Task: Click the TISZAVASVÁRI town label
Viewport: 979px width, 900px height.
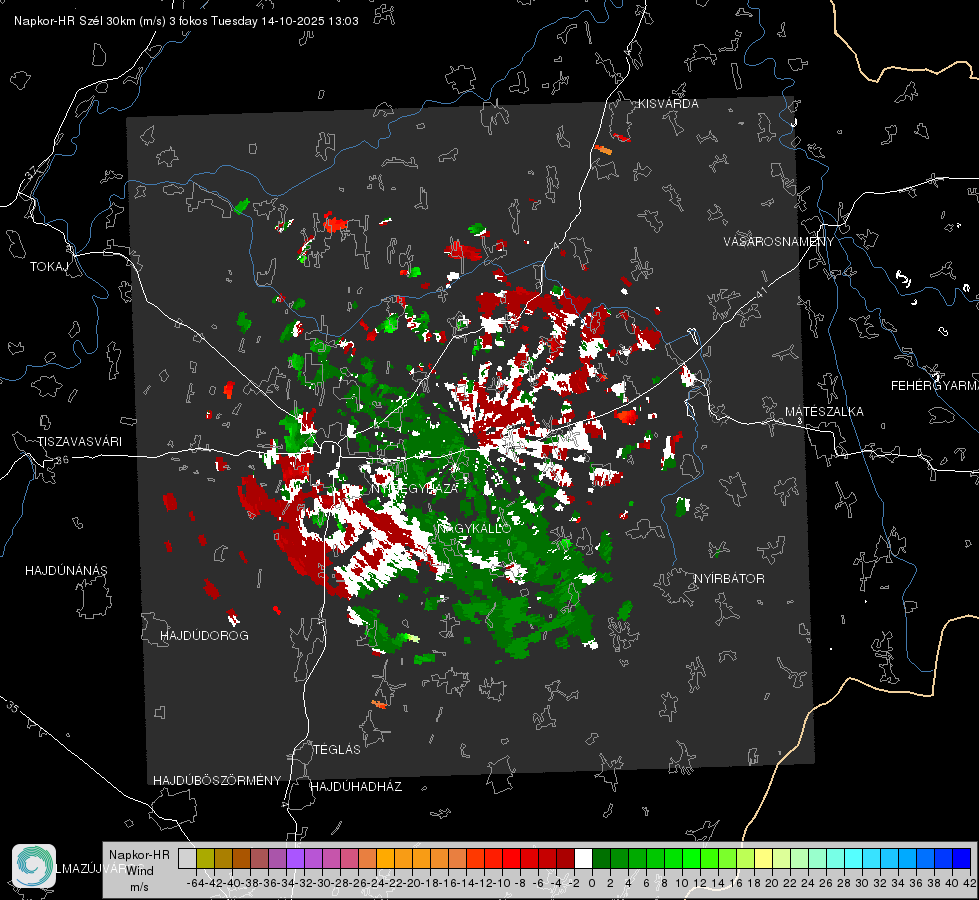Action: click(79, 442)
